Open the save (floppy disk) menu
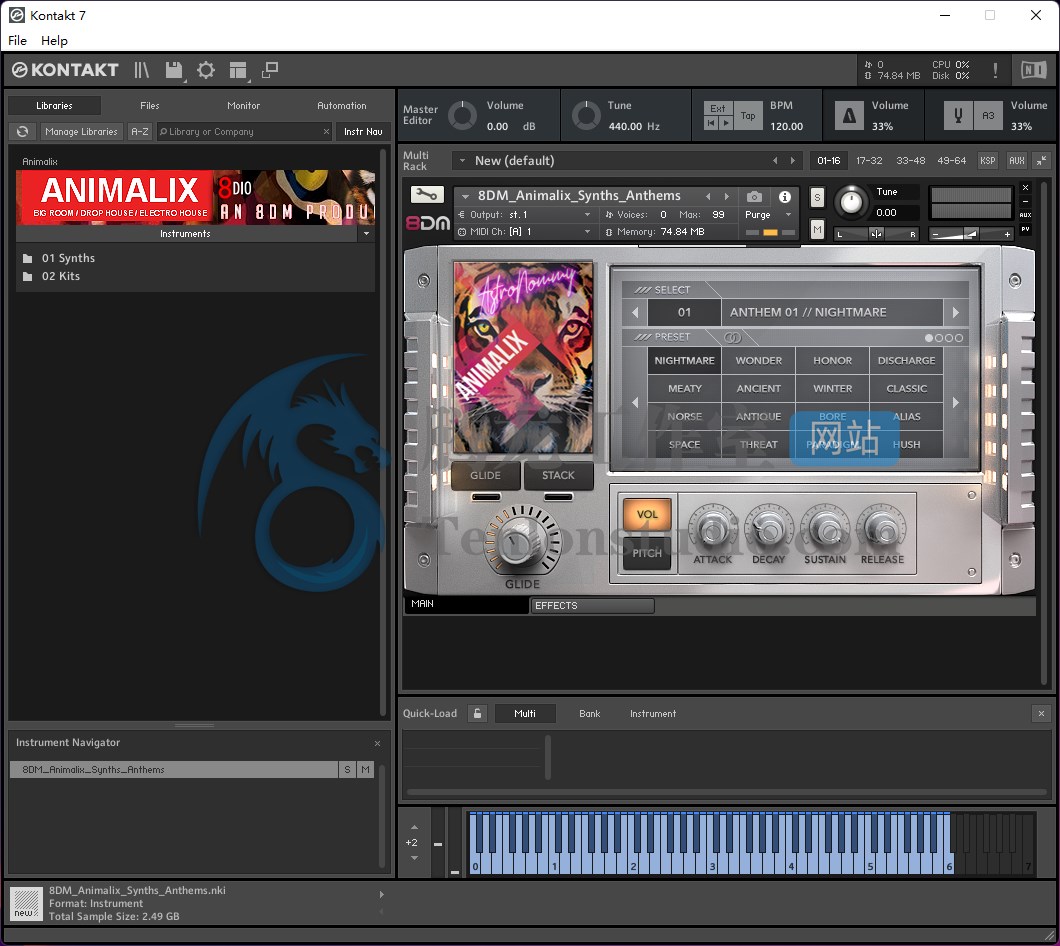This screenshot has height=946, width=1060. tap(174, 70)
